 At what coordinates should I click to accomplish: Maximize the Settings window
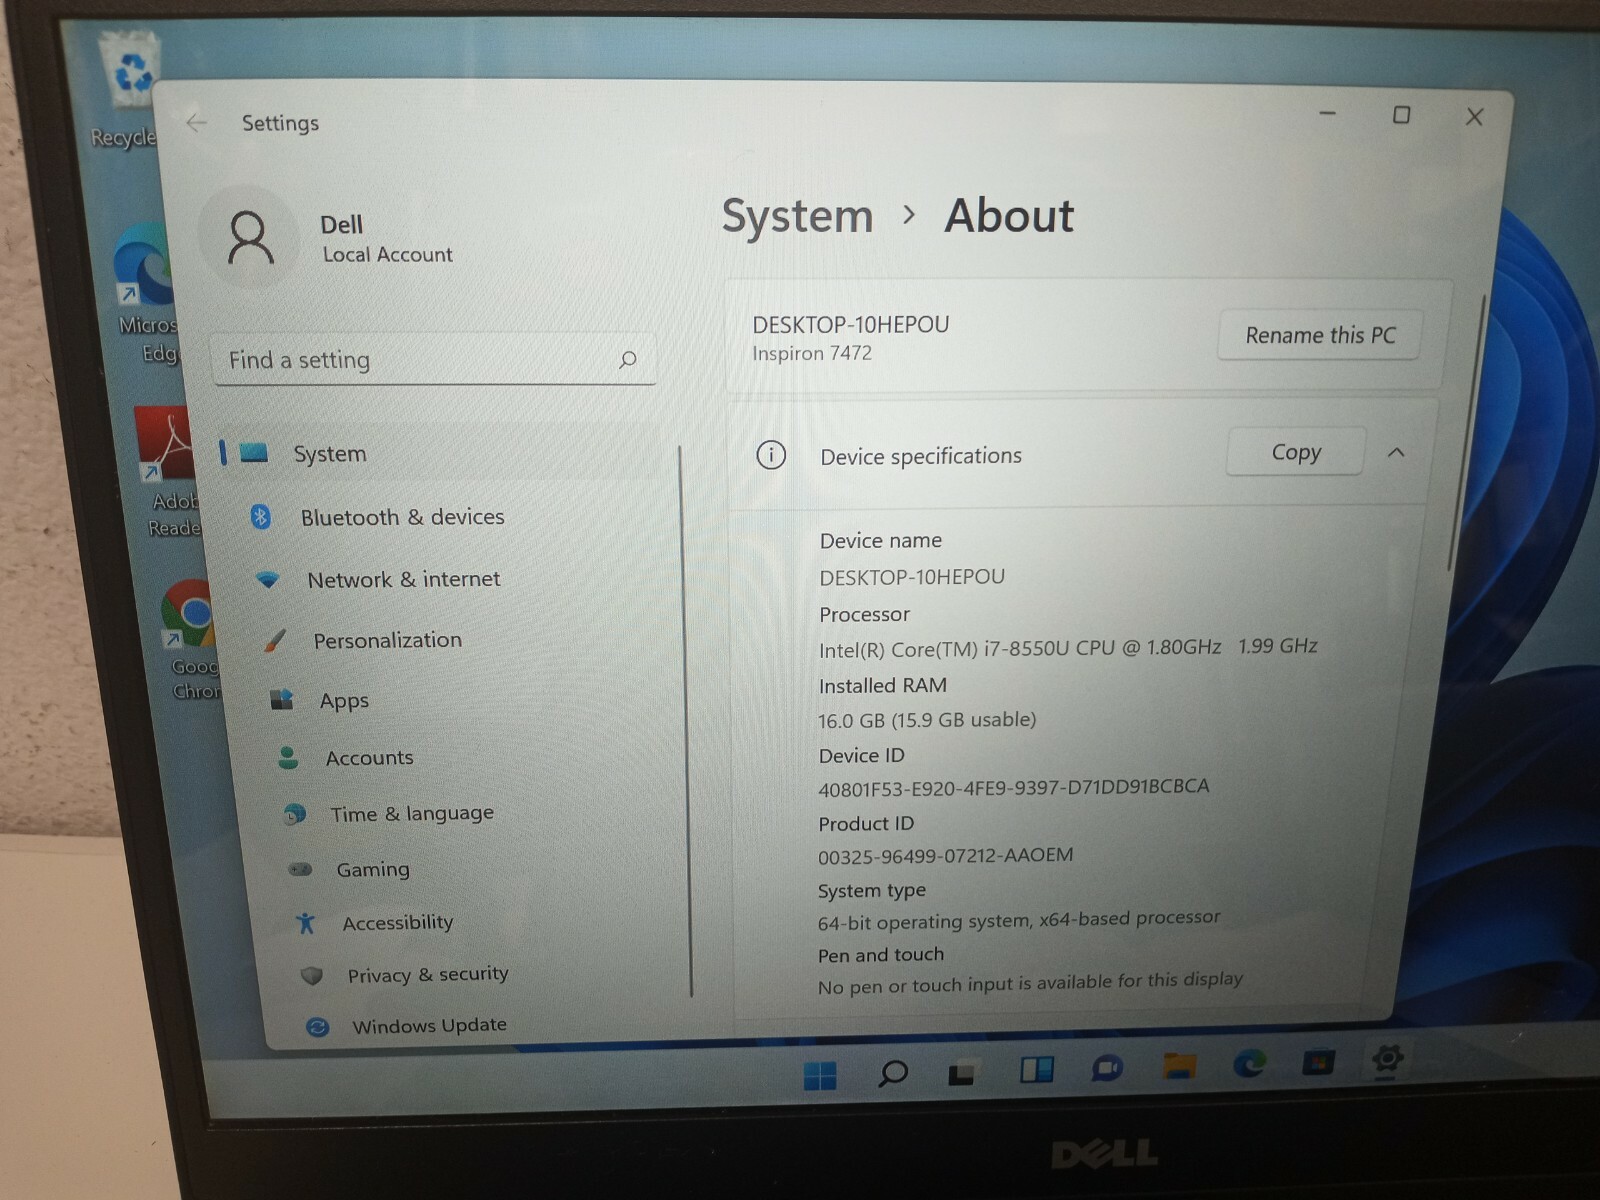point(1401,115)
